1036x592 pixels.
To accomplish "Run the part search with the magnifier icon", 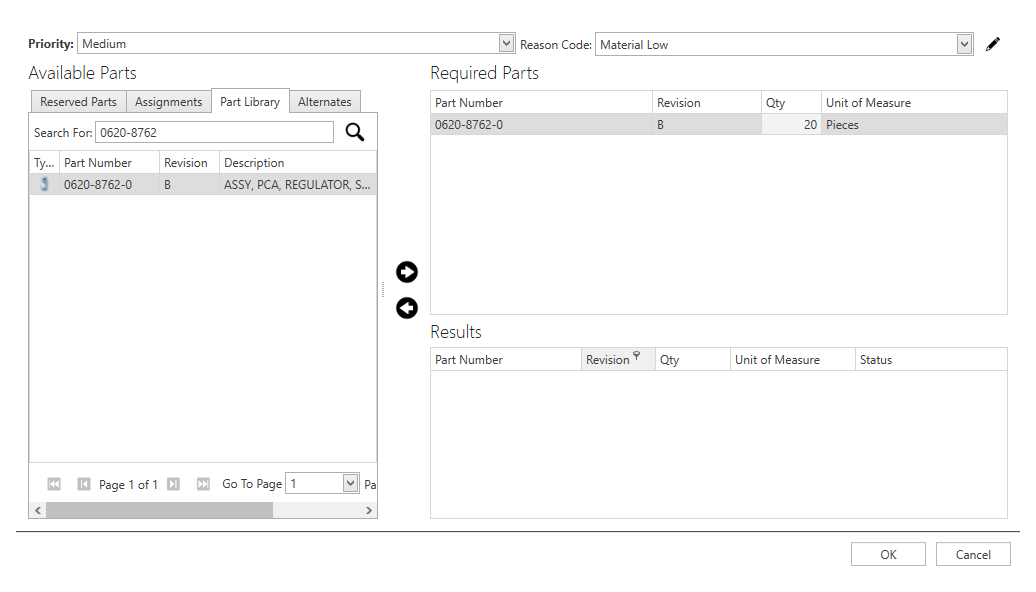I will point(355,132).
